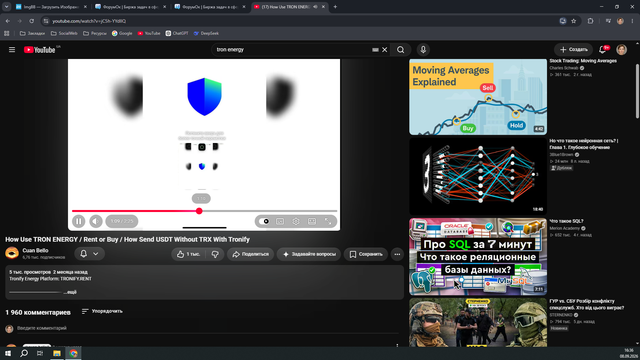The height and width of the screenshot is (360, 640).
Task: Click the search magnifier button
Action: (x=400, y=50)
